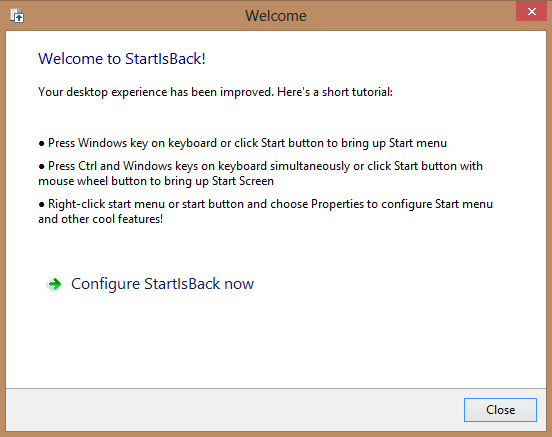Click the green arrow beside Configure StartIsBack
Screen dimensions: 552x437
click(55, 284)
